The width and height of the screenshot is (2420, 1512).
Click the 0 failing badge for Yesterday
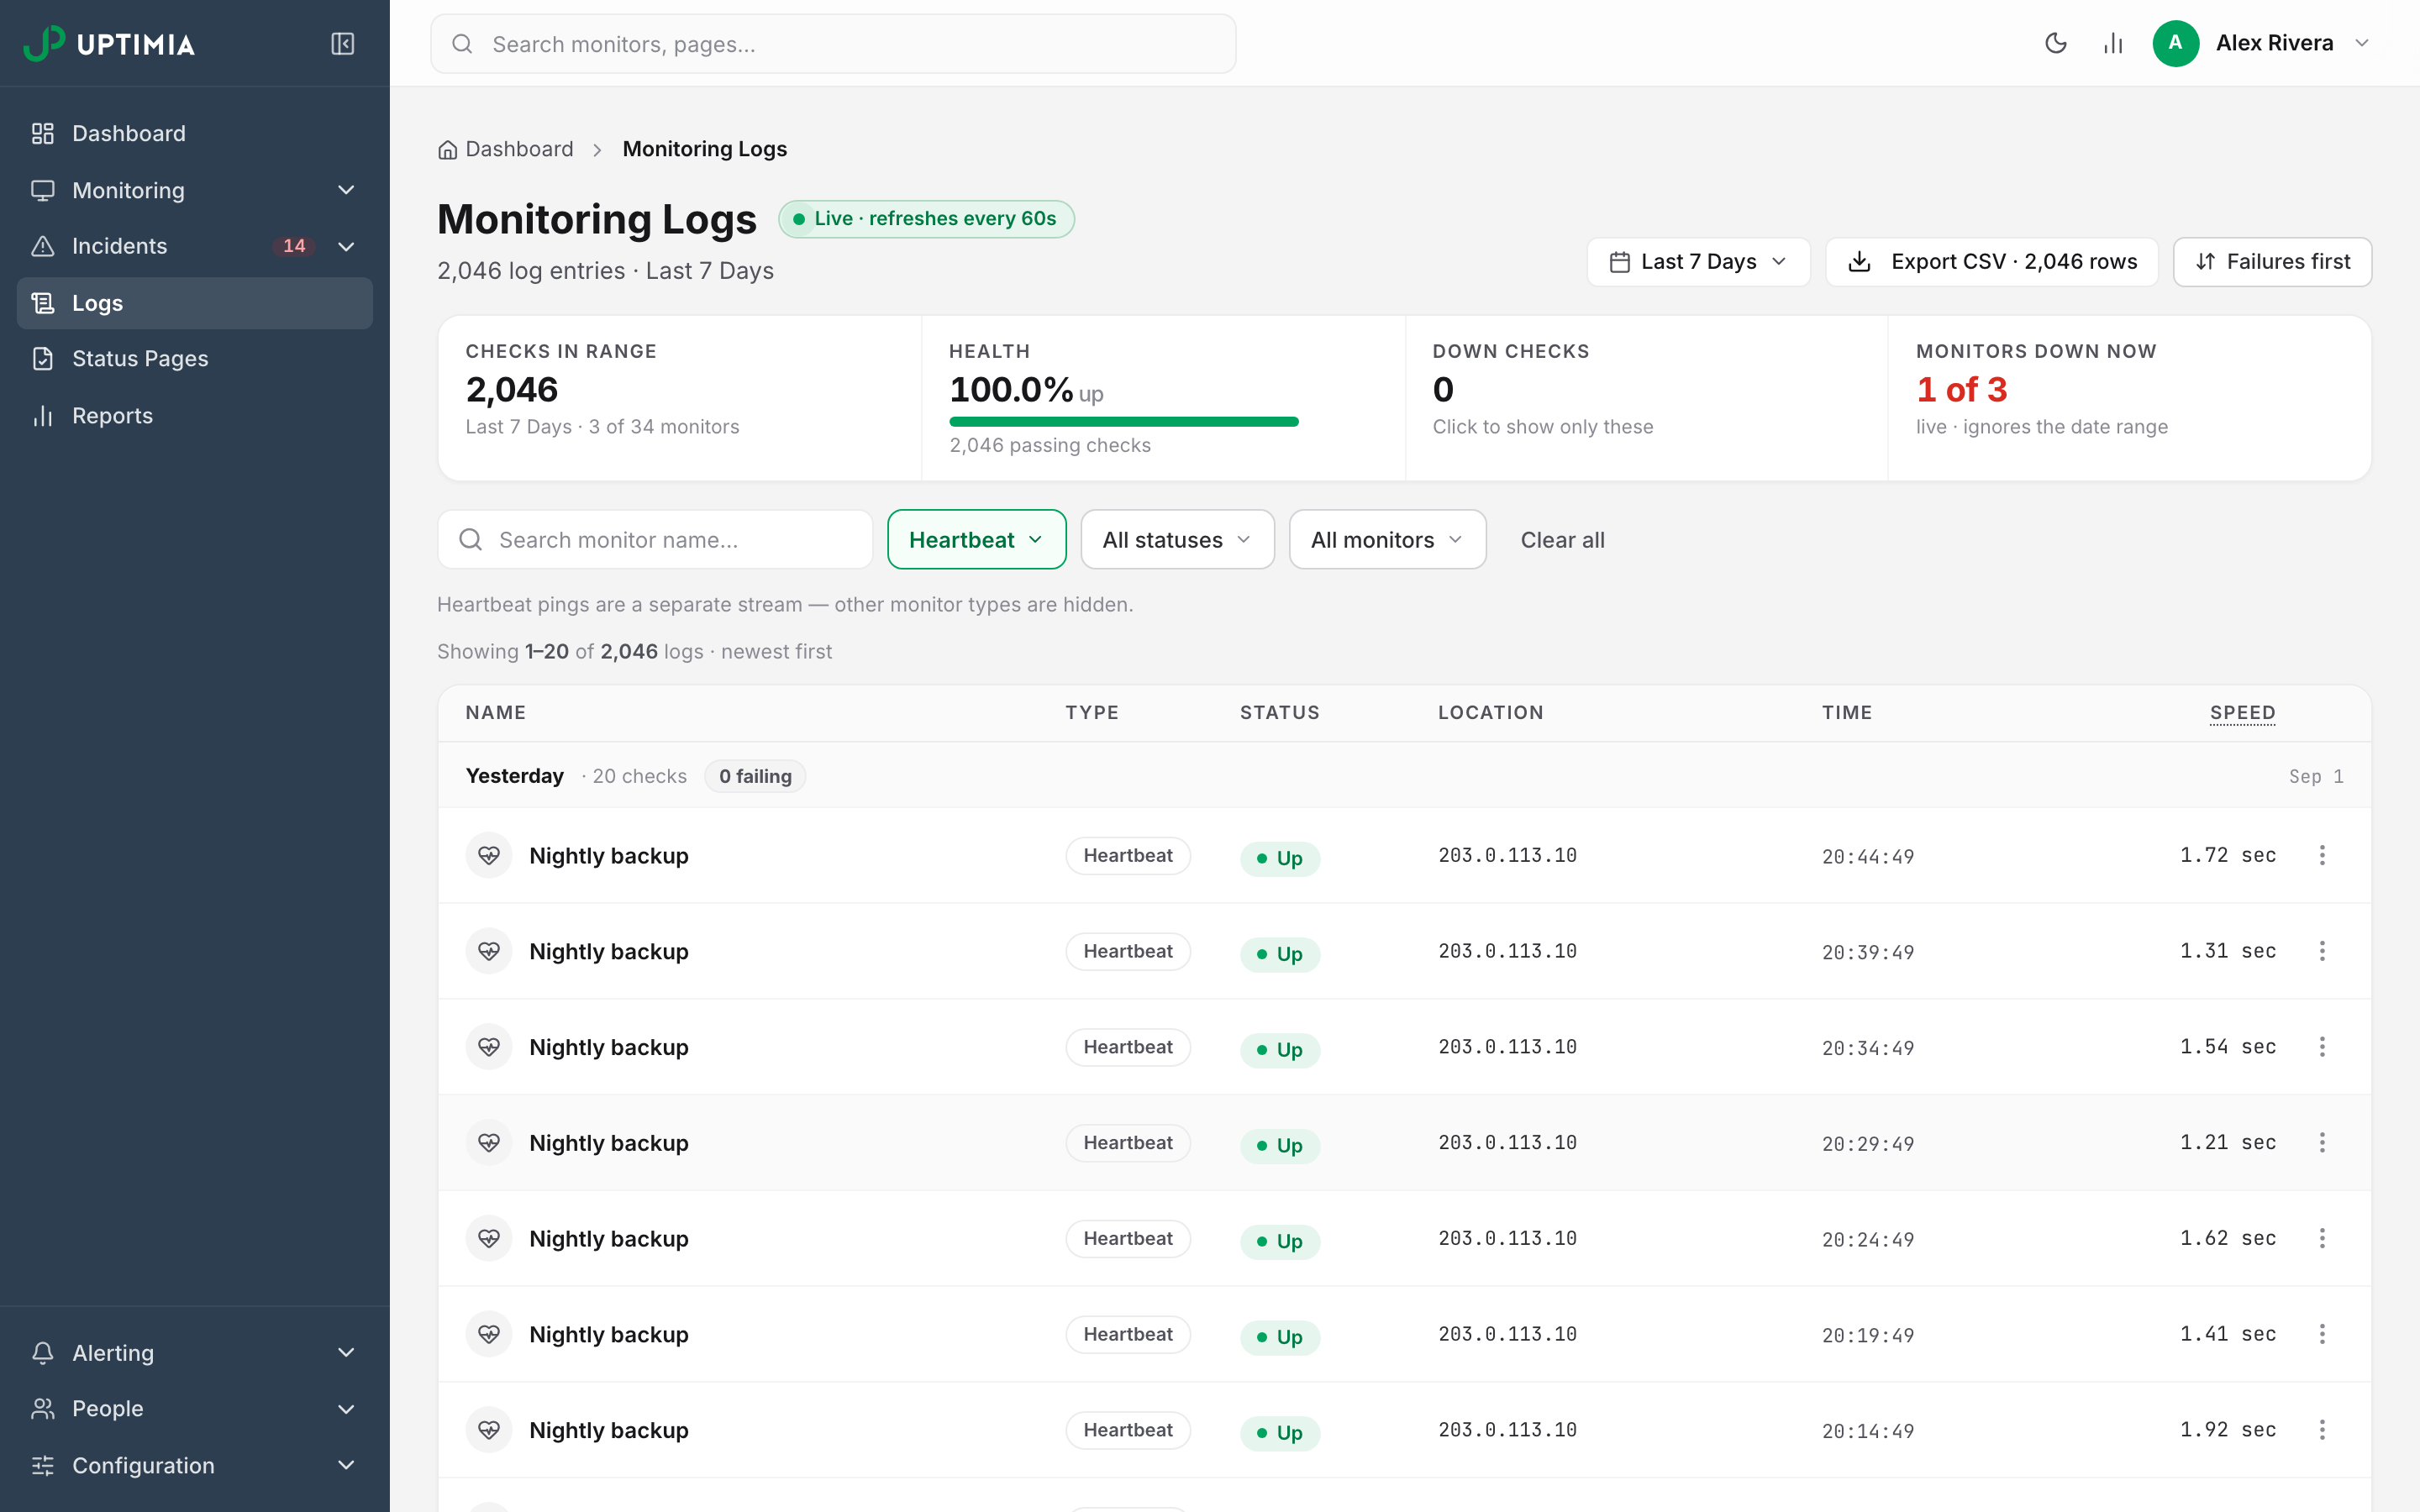pyautogui.click(x=755, y=776)
